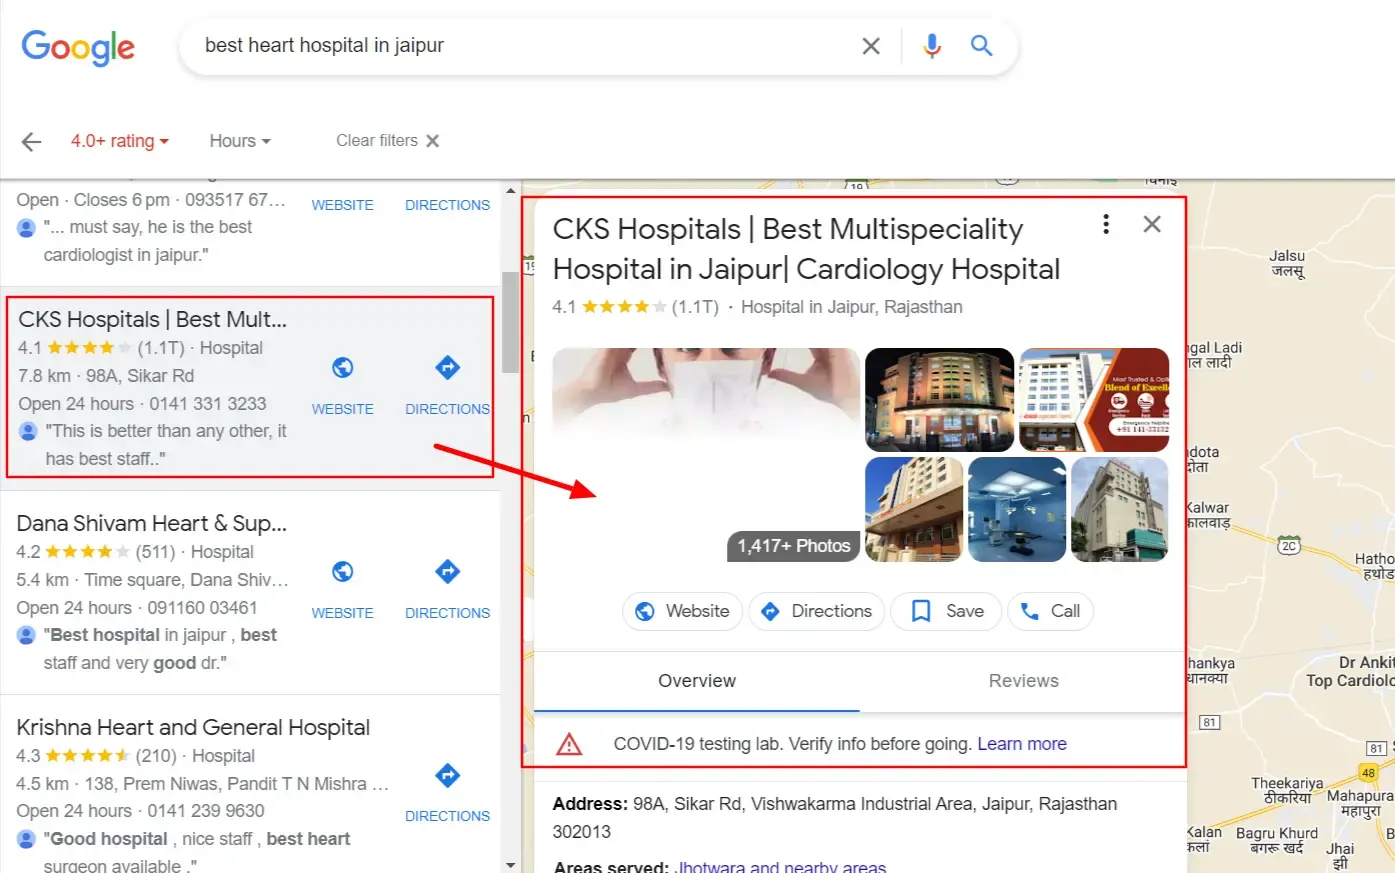Click globe website icon for CKS Hospitals listing
The width and height of the screenshot is (1395, 873).
343,368
